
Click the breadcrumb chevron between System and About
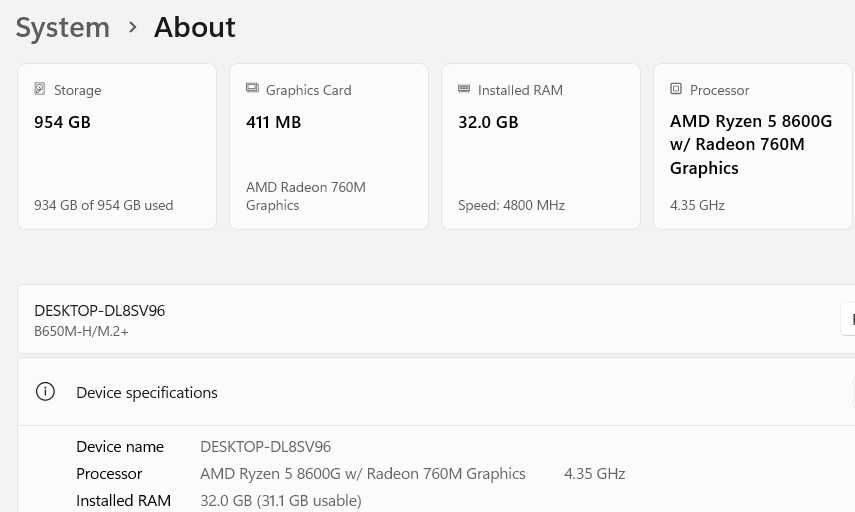click(x=132, y=28)
